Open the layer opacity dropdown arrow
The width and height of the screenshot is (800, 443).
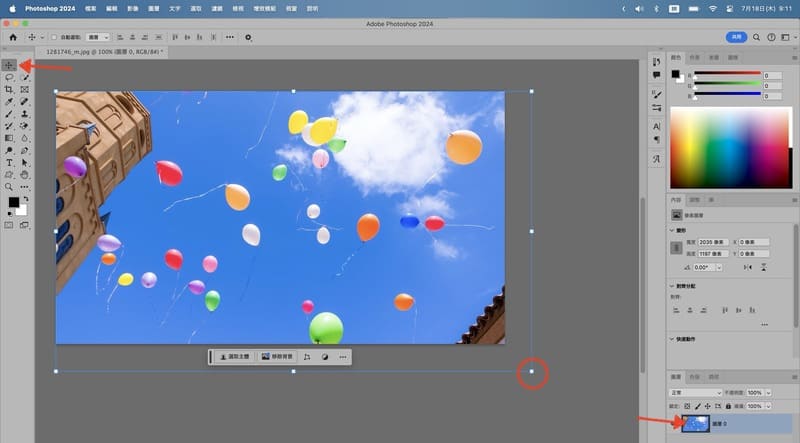[768, 392]
